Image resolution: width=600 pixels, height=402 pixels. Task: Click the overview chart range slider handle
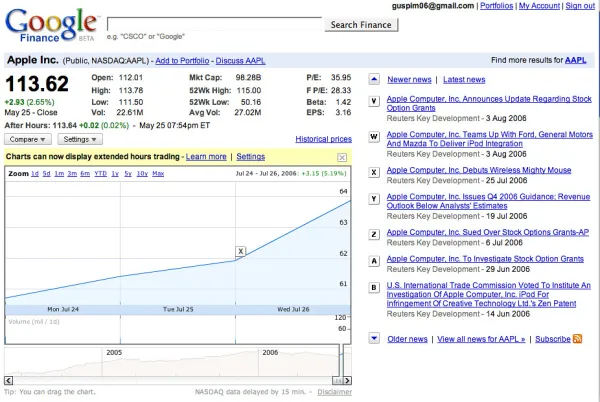coord(341,360)
